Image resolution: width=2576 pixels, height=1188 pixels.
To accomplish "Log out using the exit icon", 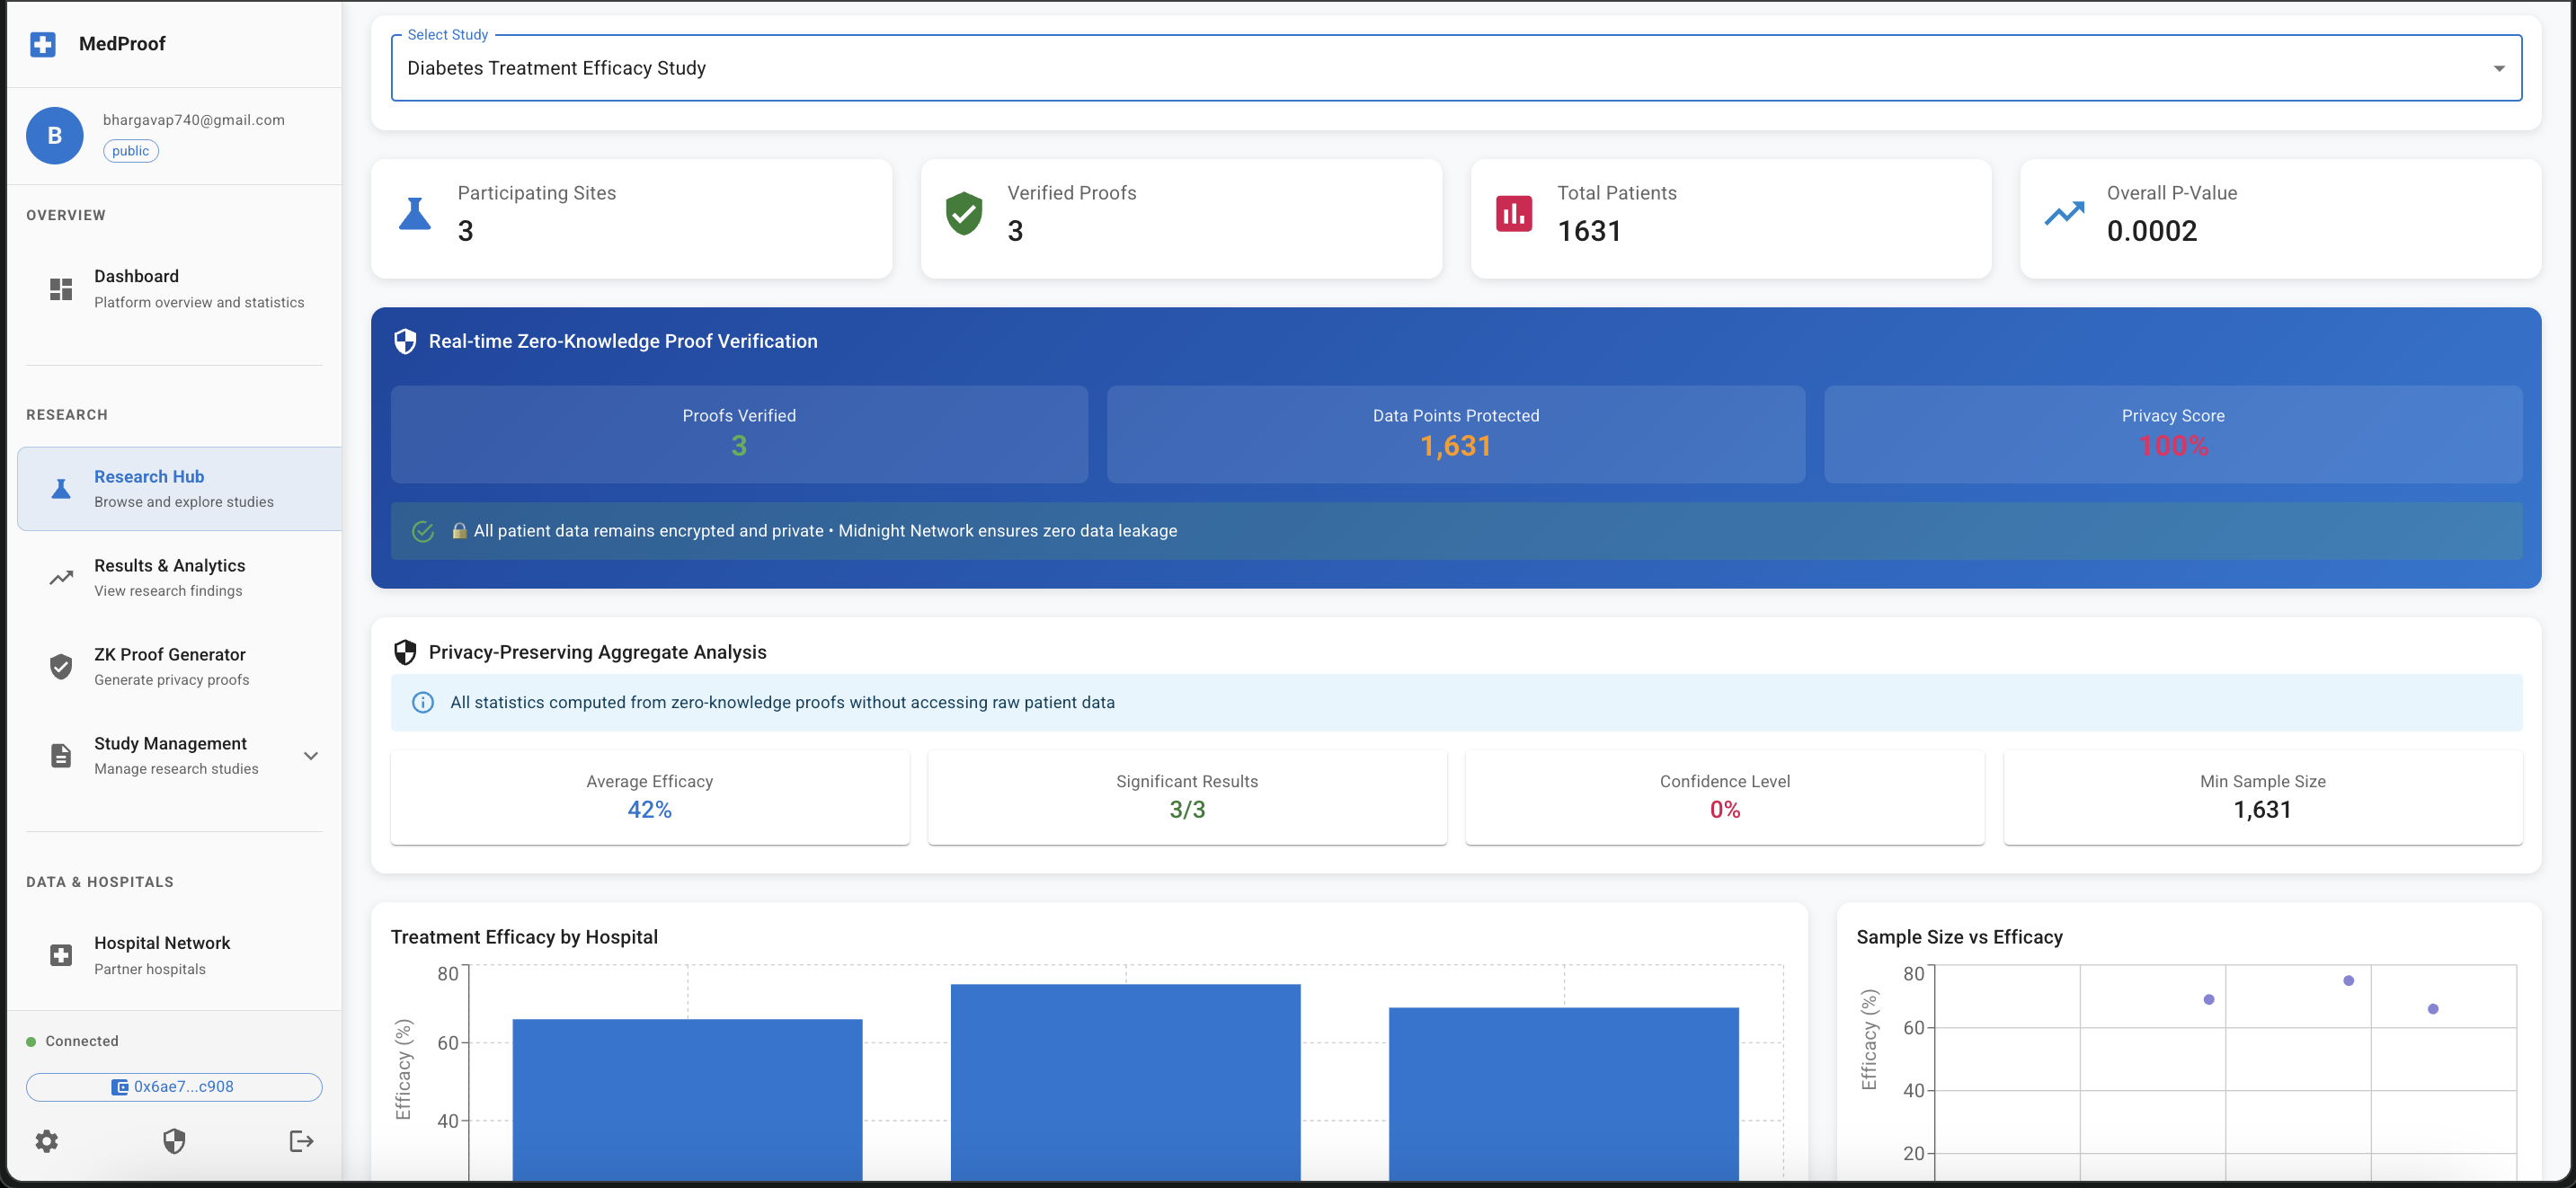I will point(301,1141).
